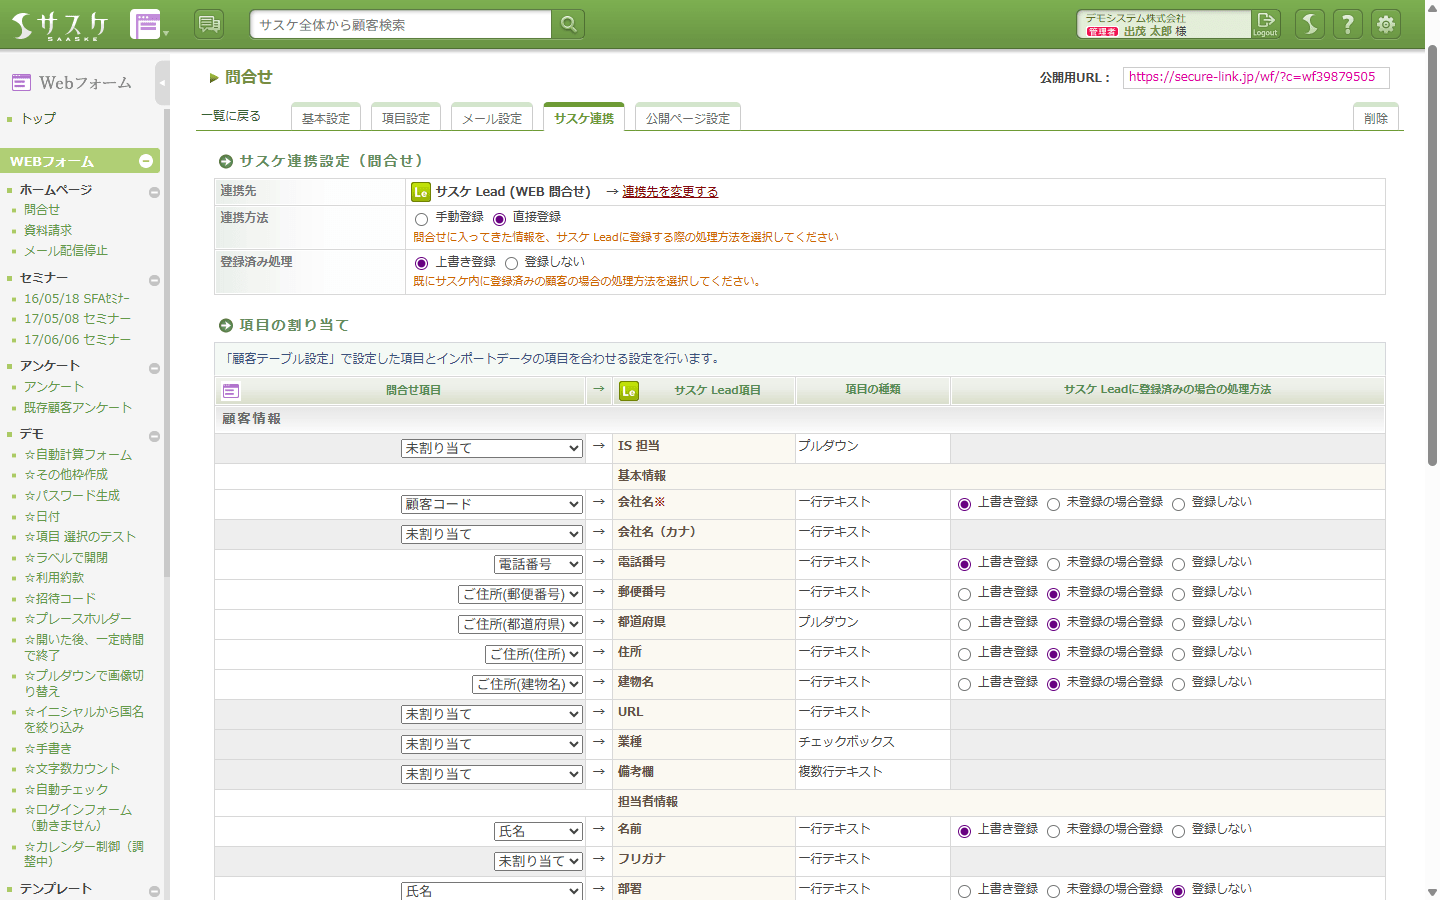This screenshot has height=900, width=1440.
Task: Open the 顧客コード dropdown for 会社名
Action: [x=491, y=503]
